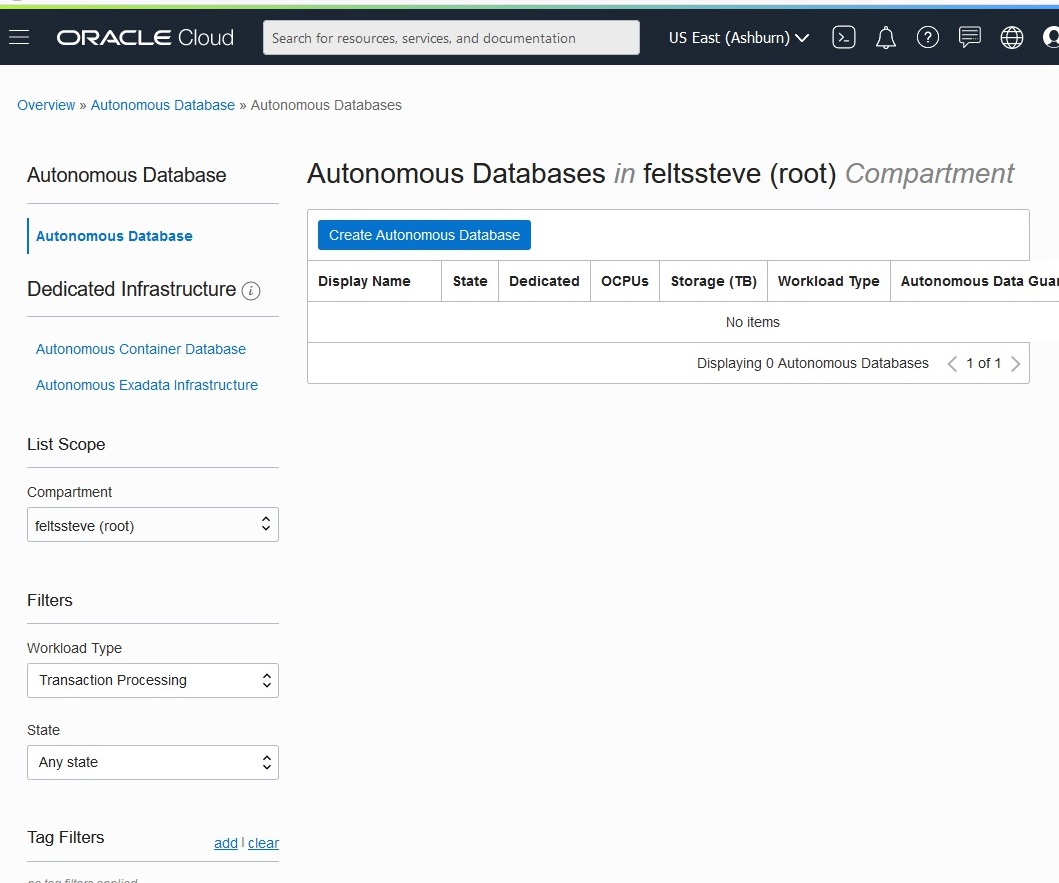Click the language globe icon
Viewport: 1059px width, 883px height.
(1012, 38)
